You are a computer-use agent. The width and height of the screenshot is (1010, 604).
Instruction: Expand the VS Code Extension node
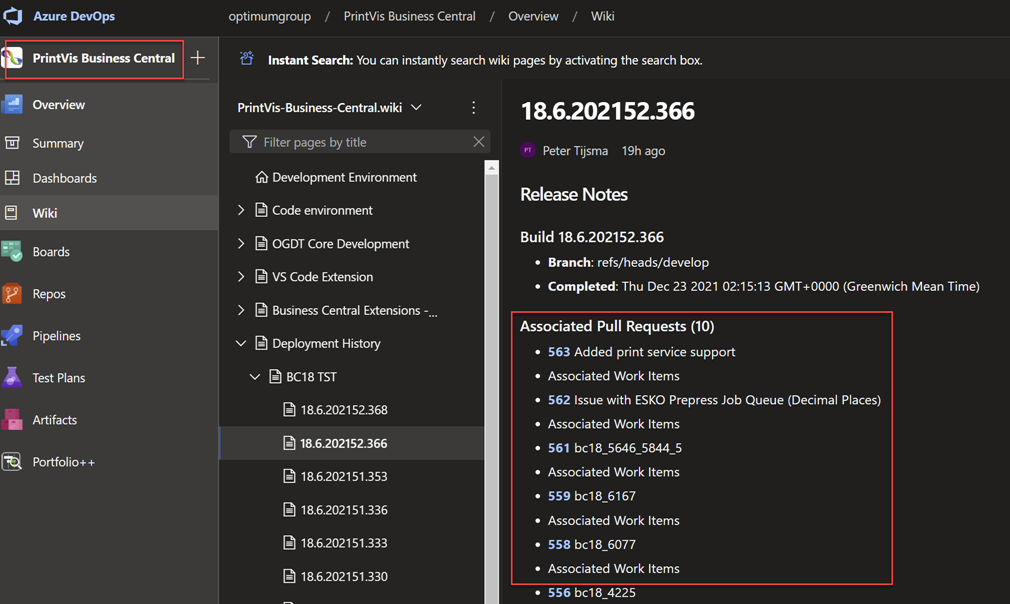(x=241, y=277)
